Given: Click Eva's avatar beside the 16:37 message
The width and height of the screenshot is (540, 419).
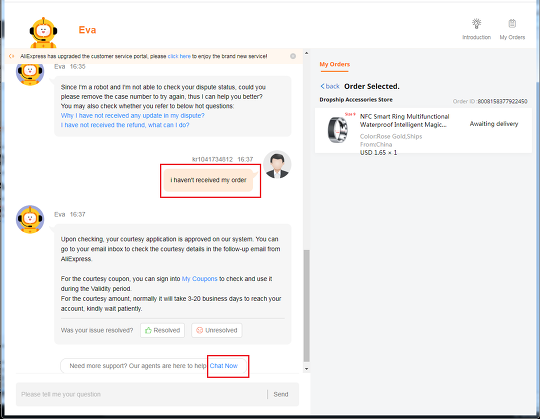Looking at the screenshot, I should click(30, 219).
